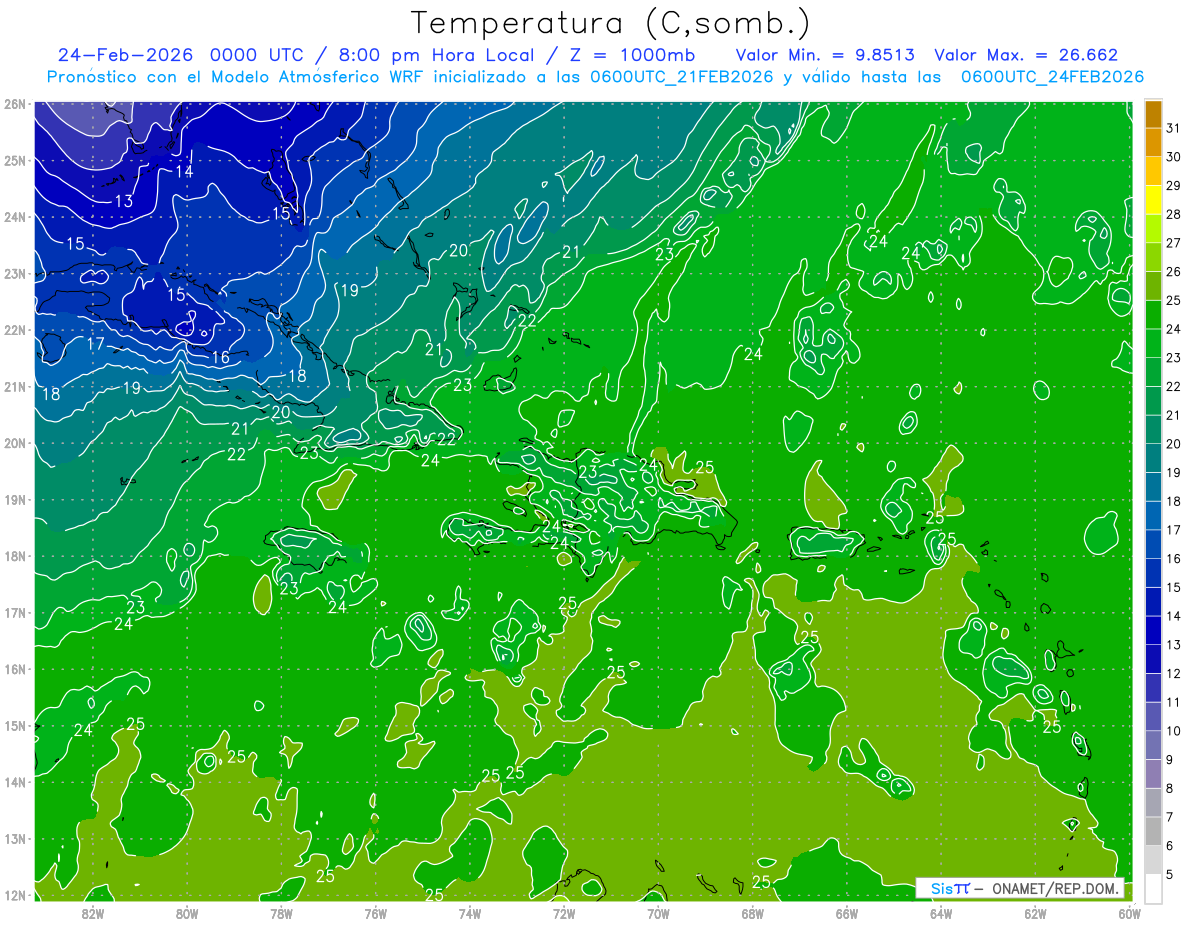The width and height of the screenshot is (1200, 927).
Task: Click the '14' contour label on the map
Action: pyautogui.click(x=184, y=171)
